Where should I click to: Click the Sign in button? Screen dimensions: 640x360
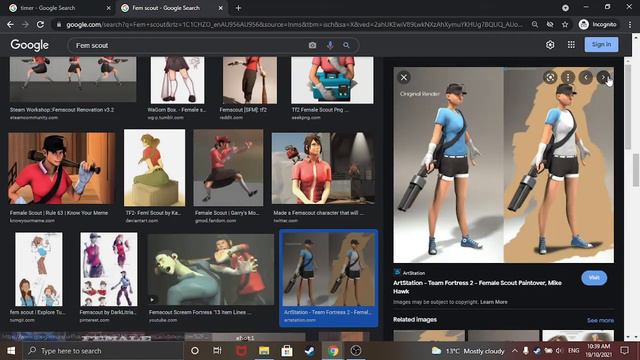(601, 44)
